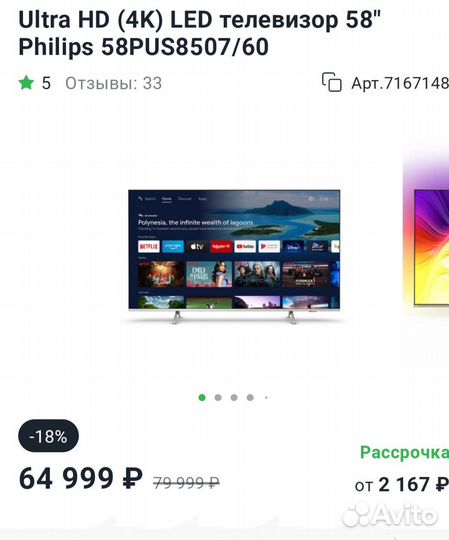Click the Арт. article number text
The image size is (449, 540).
coord(400,83)
